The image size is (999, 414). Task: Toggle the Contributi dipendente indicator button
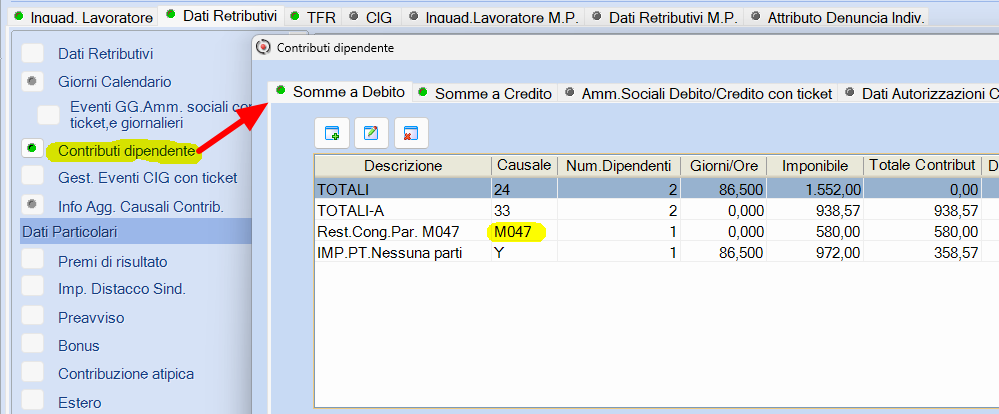click(x=32, y=148)
